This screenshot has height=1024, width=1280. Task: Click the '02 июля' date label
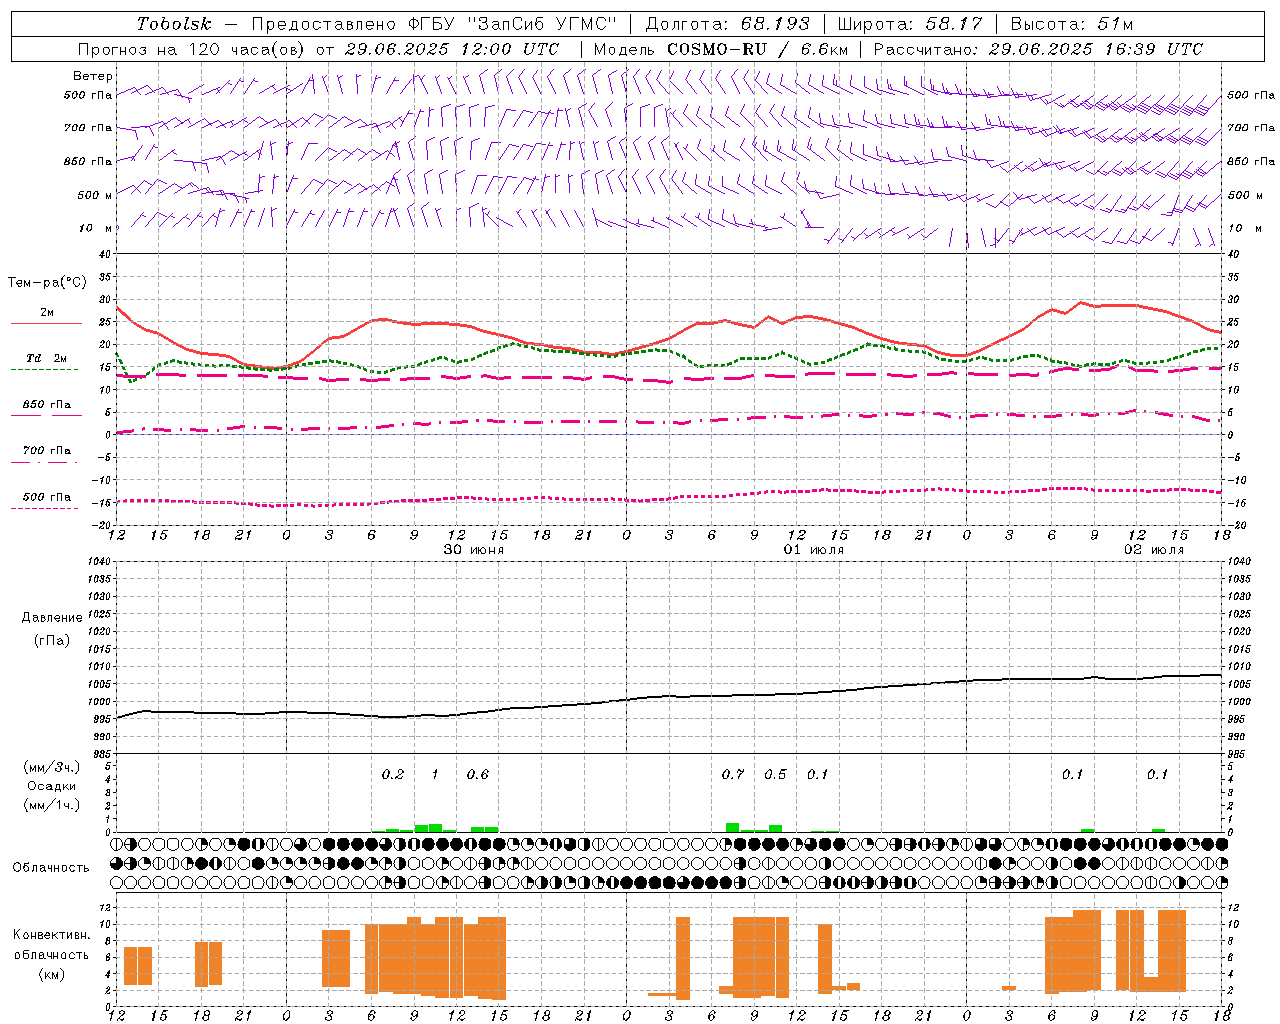point(1153,550)
